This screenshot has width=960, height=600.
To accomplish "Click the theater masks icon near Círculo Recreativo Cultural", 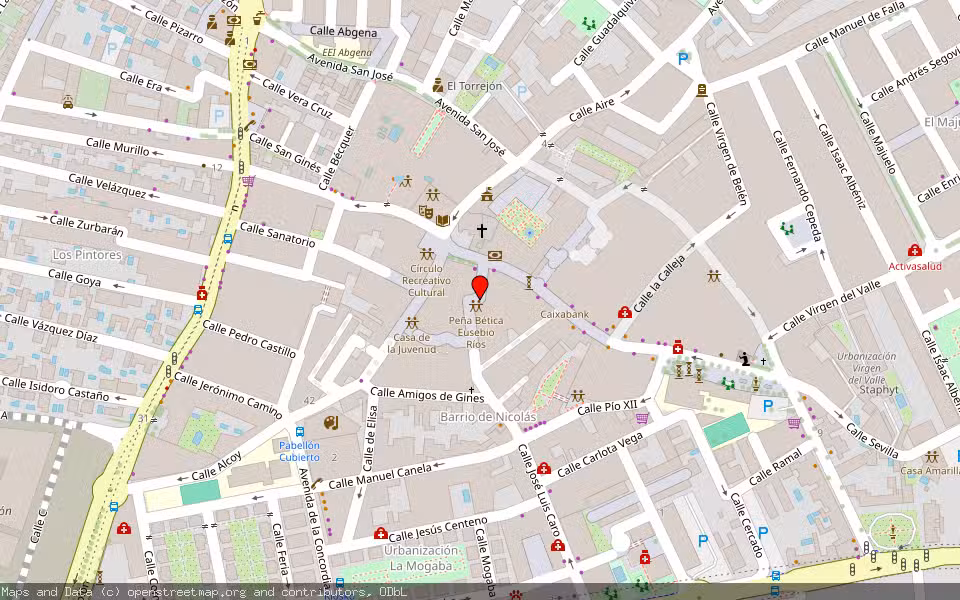I will (x=427, y=210).
